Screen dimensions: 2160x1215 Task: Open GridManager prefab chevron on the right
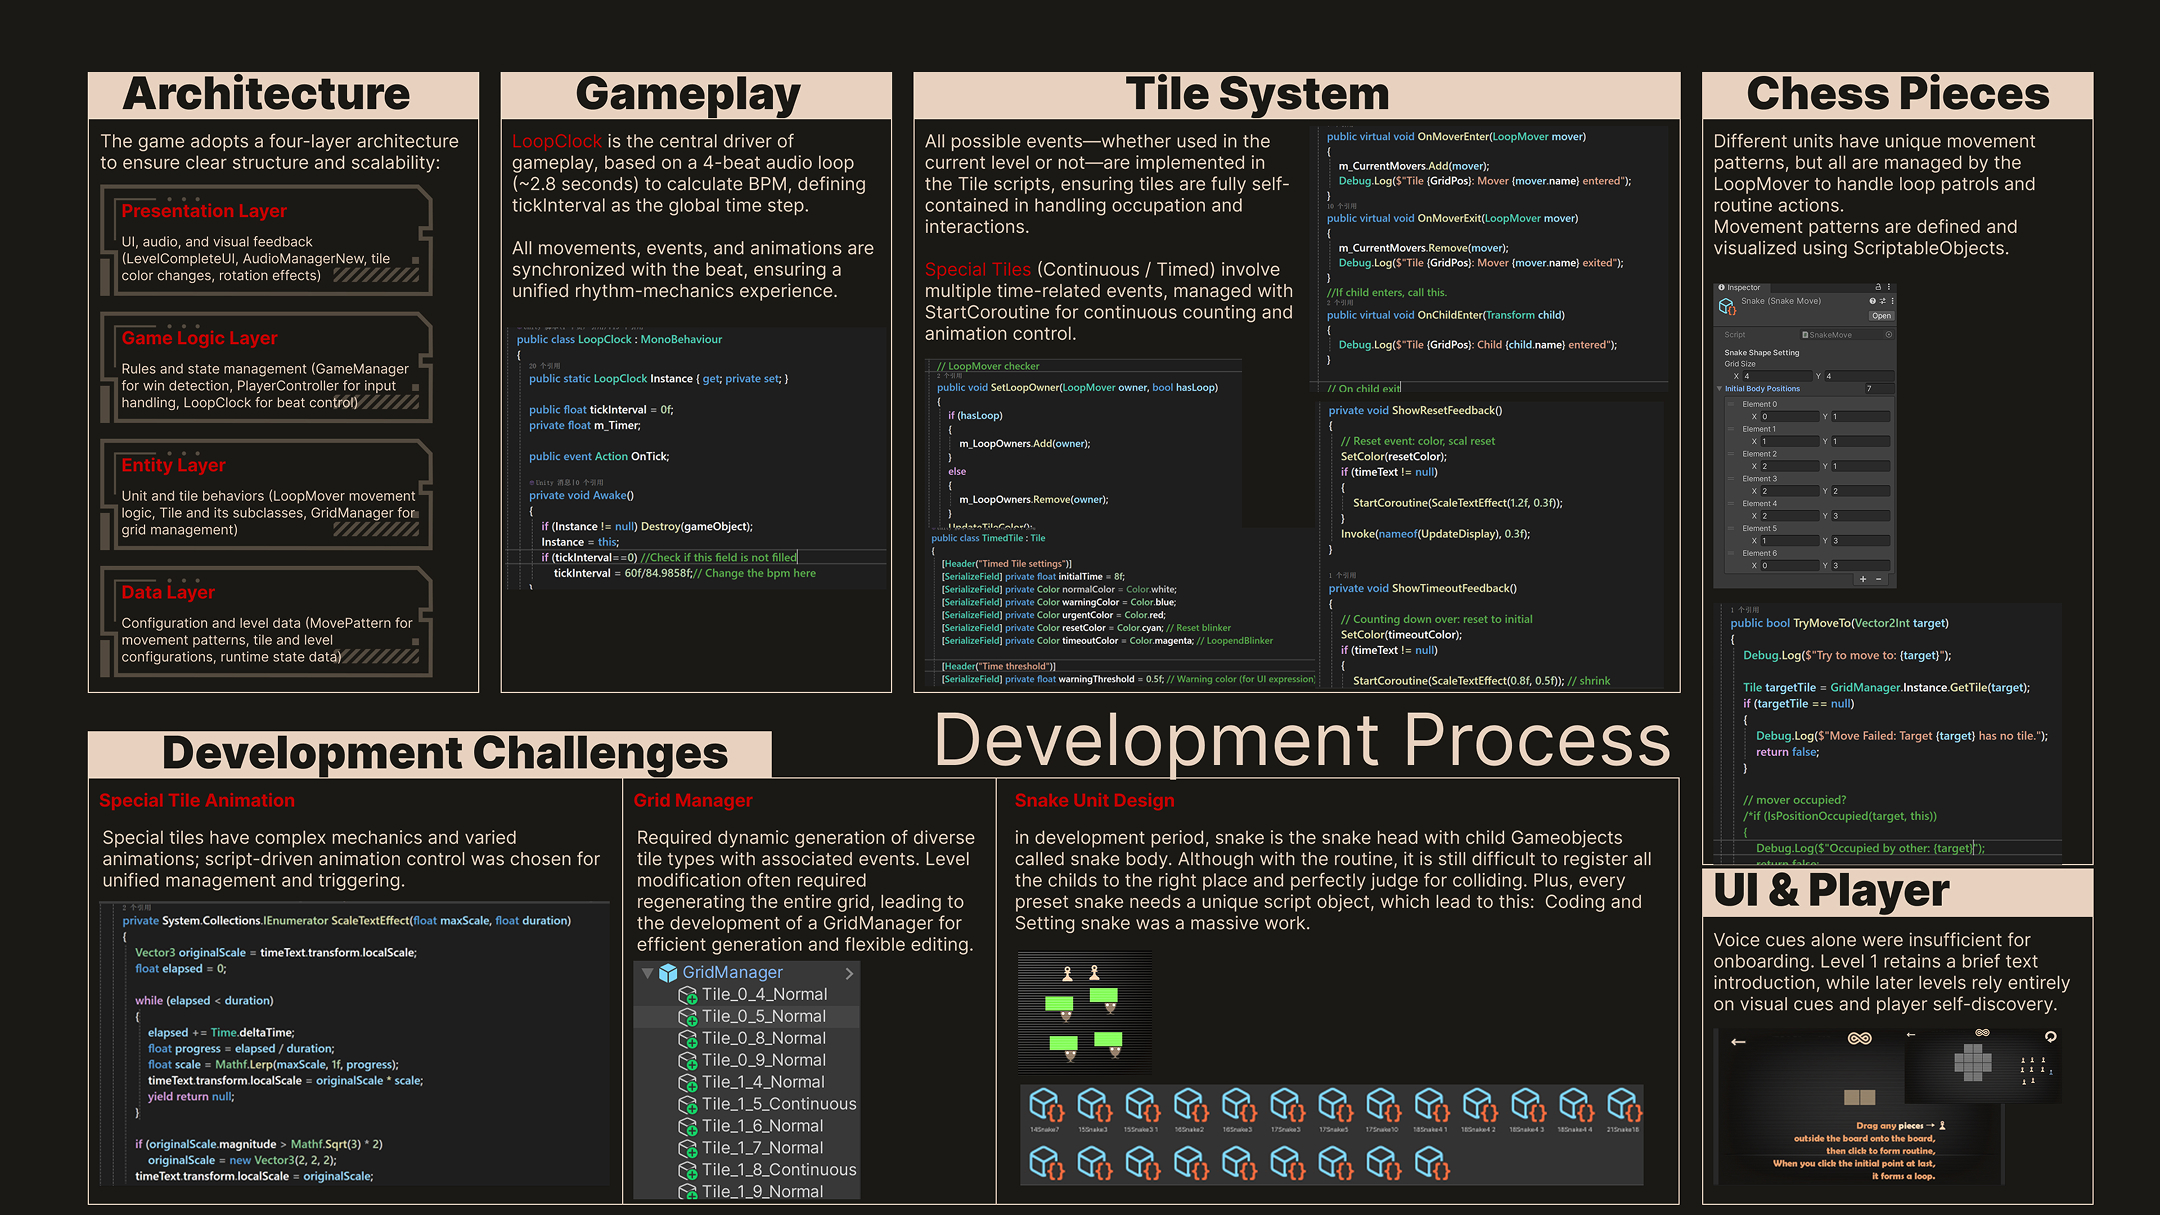tap(849, 973)
